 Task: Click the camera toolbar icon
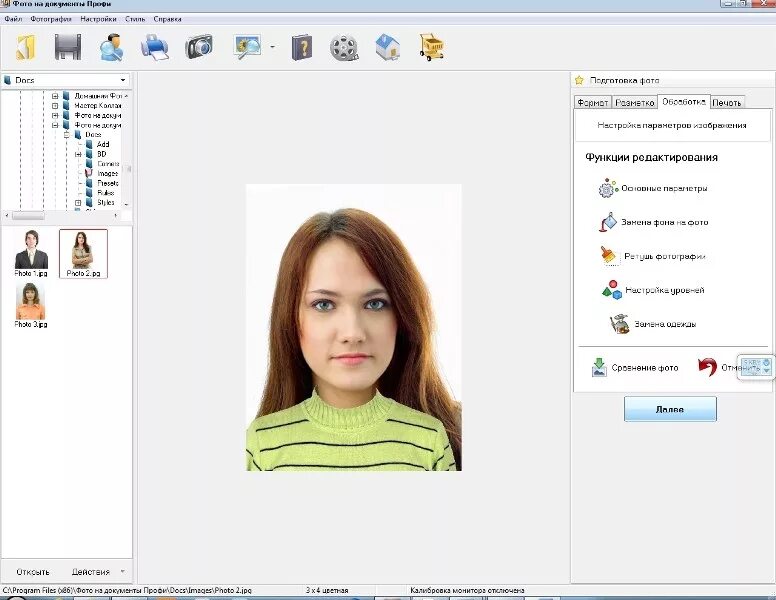coord(199,47)
